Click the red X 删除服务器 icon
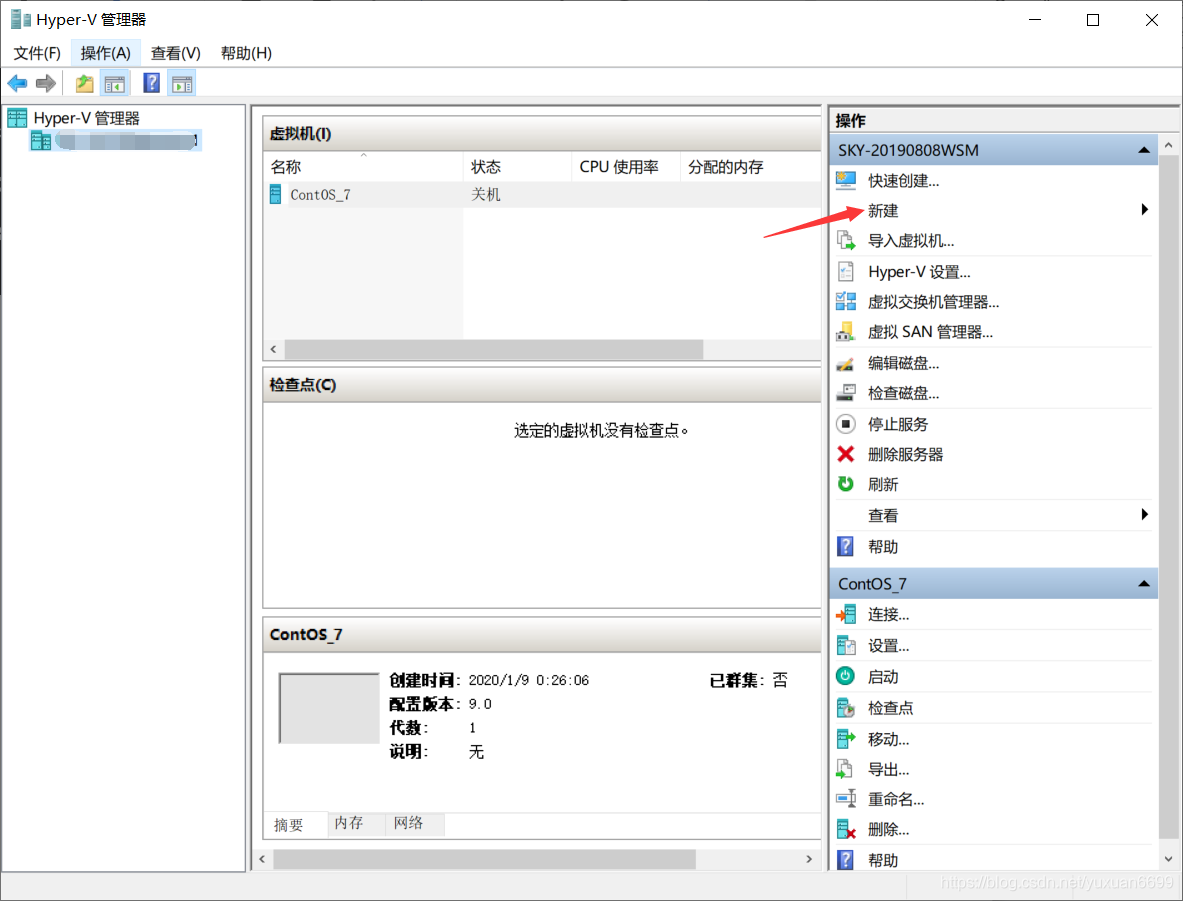 [x=846, y=454]
